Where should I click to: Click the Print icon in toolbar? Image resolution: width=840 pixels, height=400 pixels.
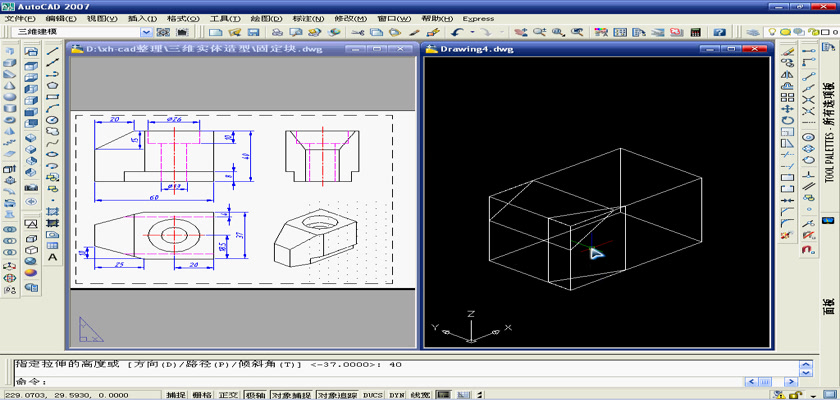[x=277, y=32]
